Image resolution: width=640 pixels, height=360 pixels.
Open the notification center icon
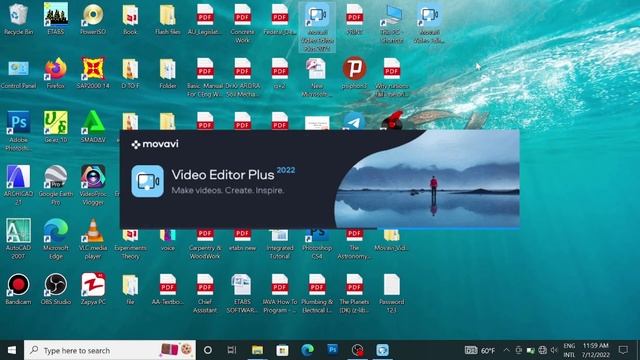coord(623,350)
